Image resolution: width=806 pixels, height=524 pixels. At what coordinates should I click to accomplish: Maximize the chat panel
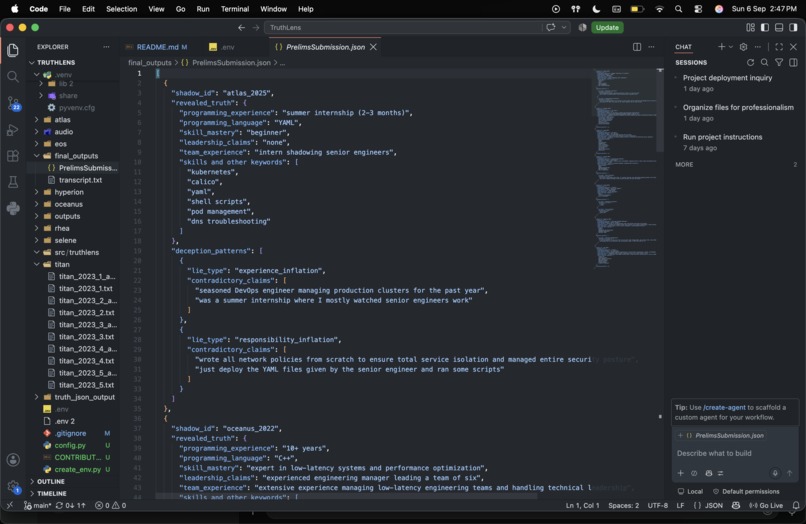pos(779,47)
